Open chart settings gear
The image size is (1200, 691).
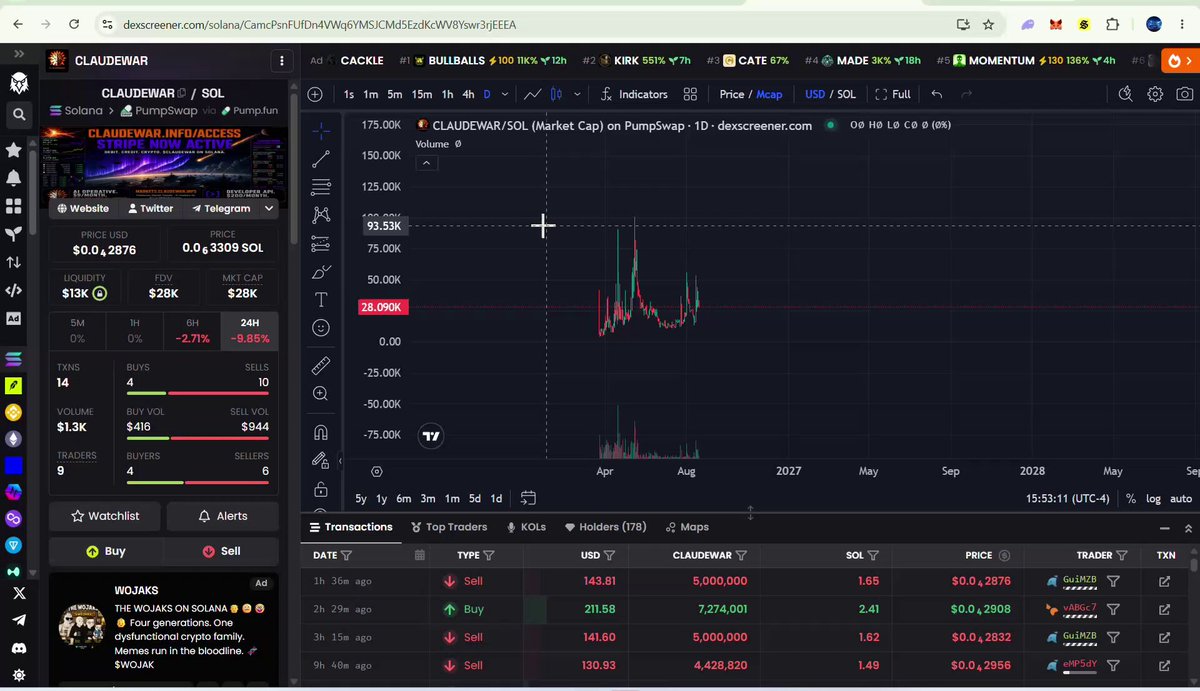tap(1156, 94)
